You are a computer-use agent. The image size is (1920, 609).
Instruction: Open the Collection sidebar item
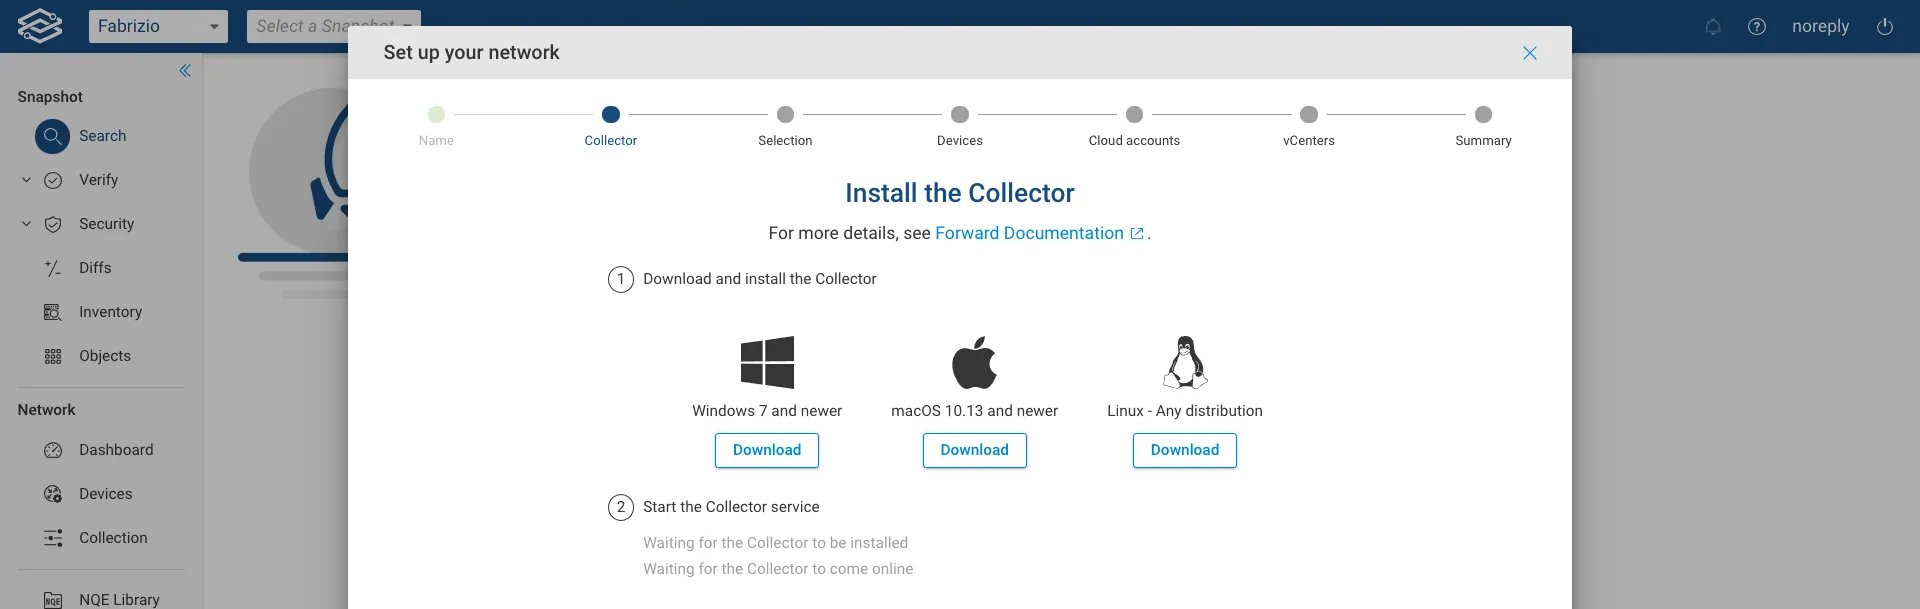(x=113, y=538)
